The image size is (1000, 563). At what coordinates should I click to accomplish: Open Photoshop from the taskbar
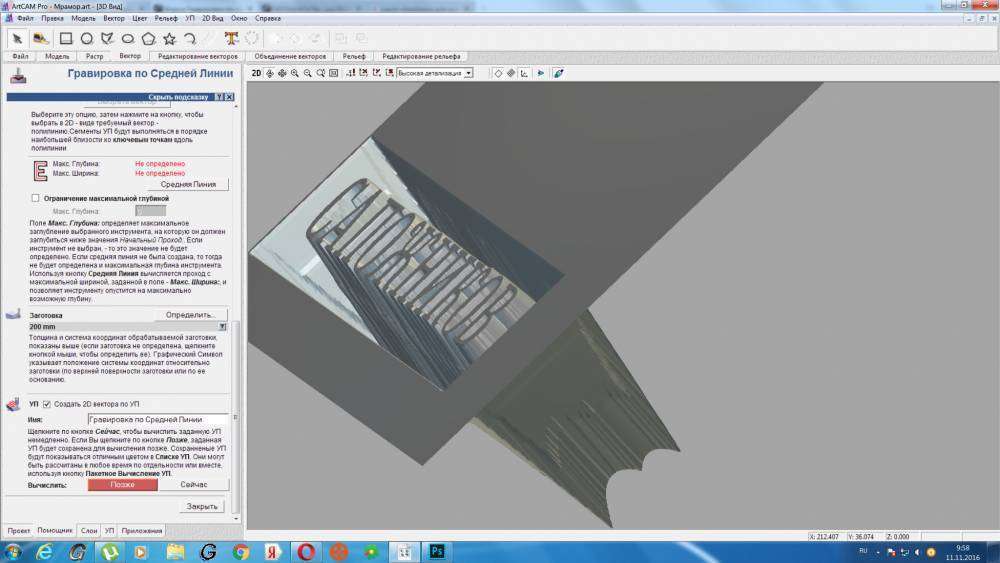436,551
